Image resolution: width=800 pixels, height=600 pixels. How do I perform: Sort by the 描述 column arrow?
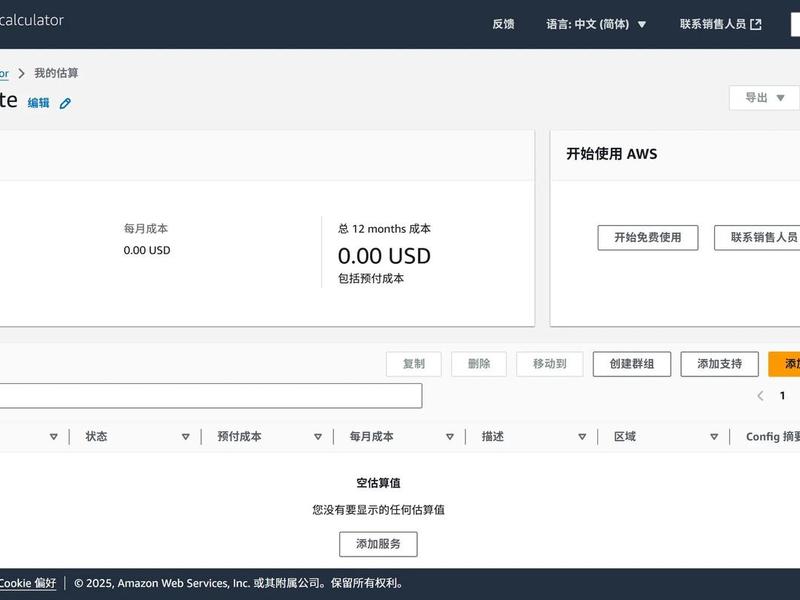pos(582,437)
